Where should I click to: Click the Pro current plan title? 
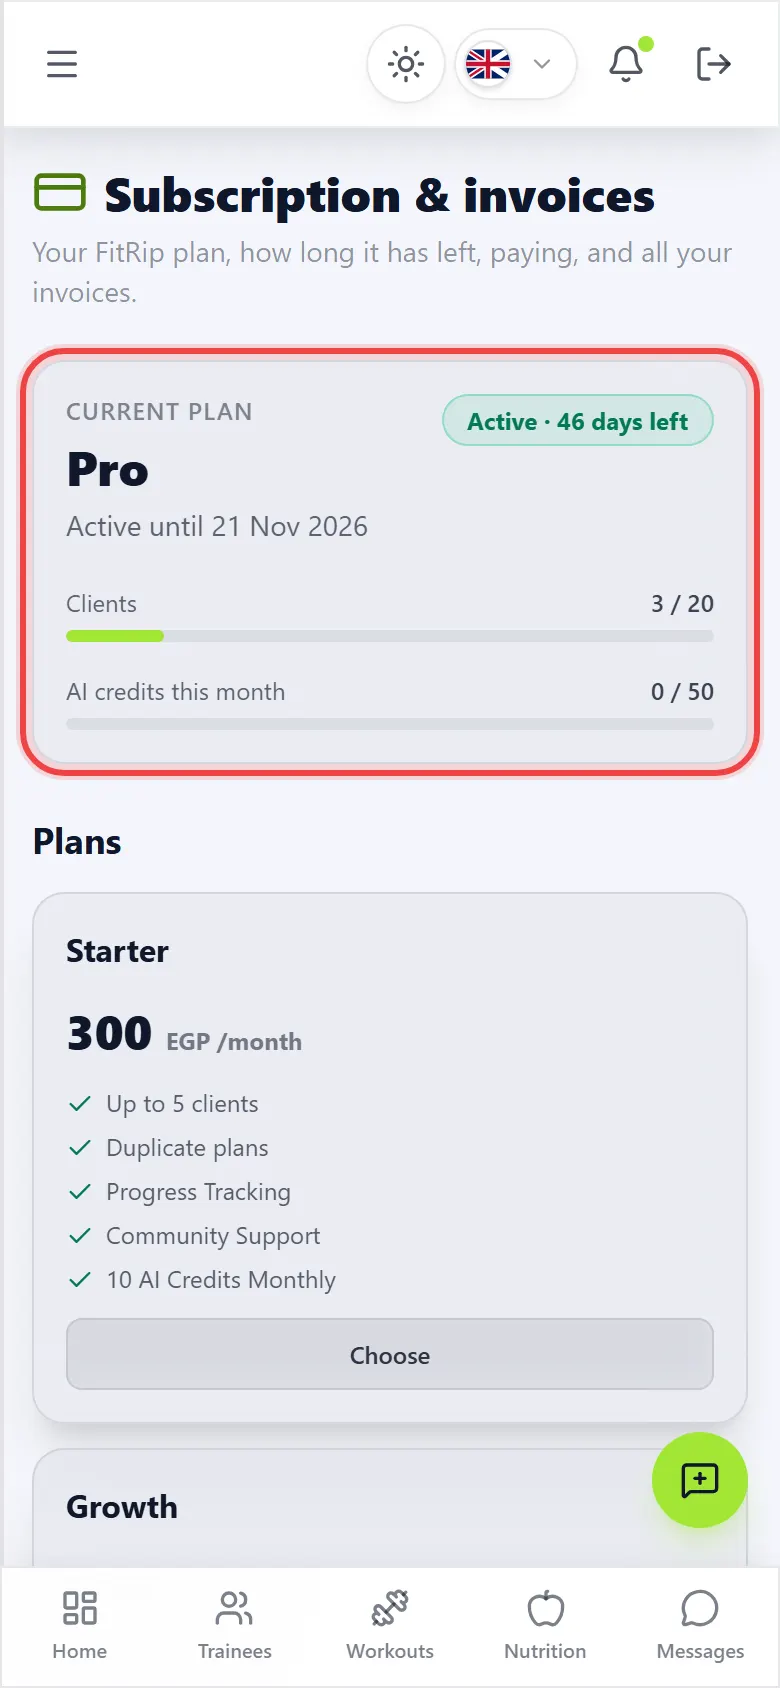[x=108, y=470]
